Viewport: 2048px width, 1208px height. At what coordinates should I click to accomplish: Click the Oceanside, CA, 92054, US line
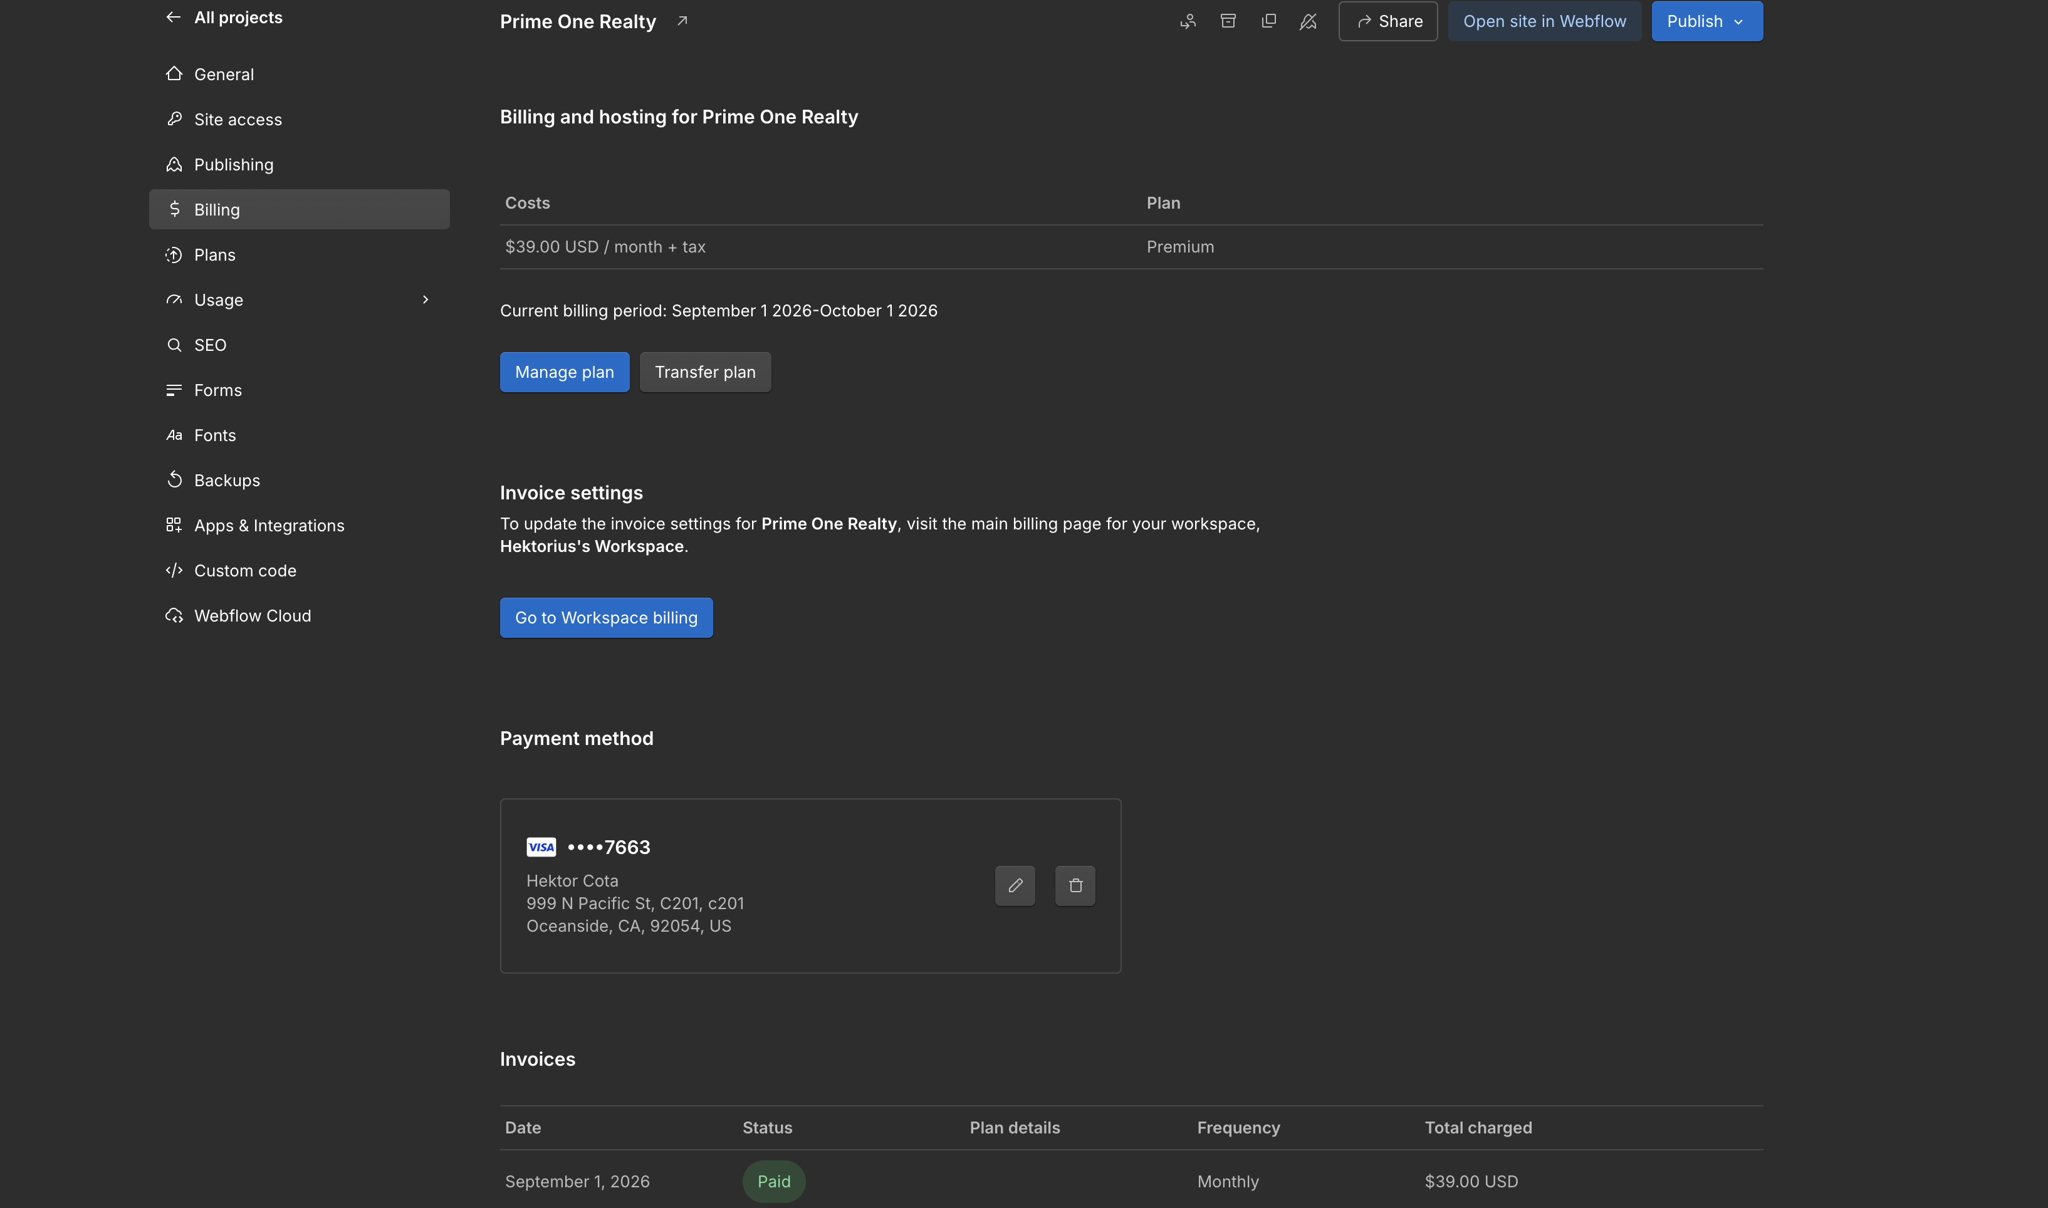629,926
